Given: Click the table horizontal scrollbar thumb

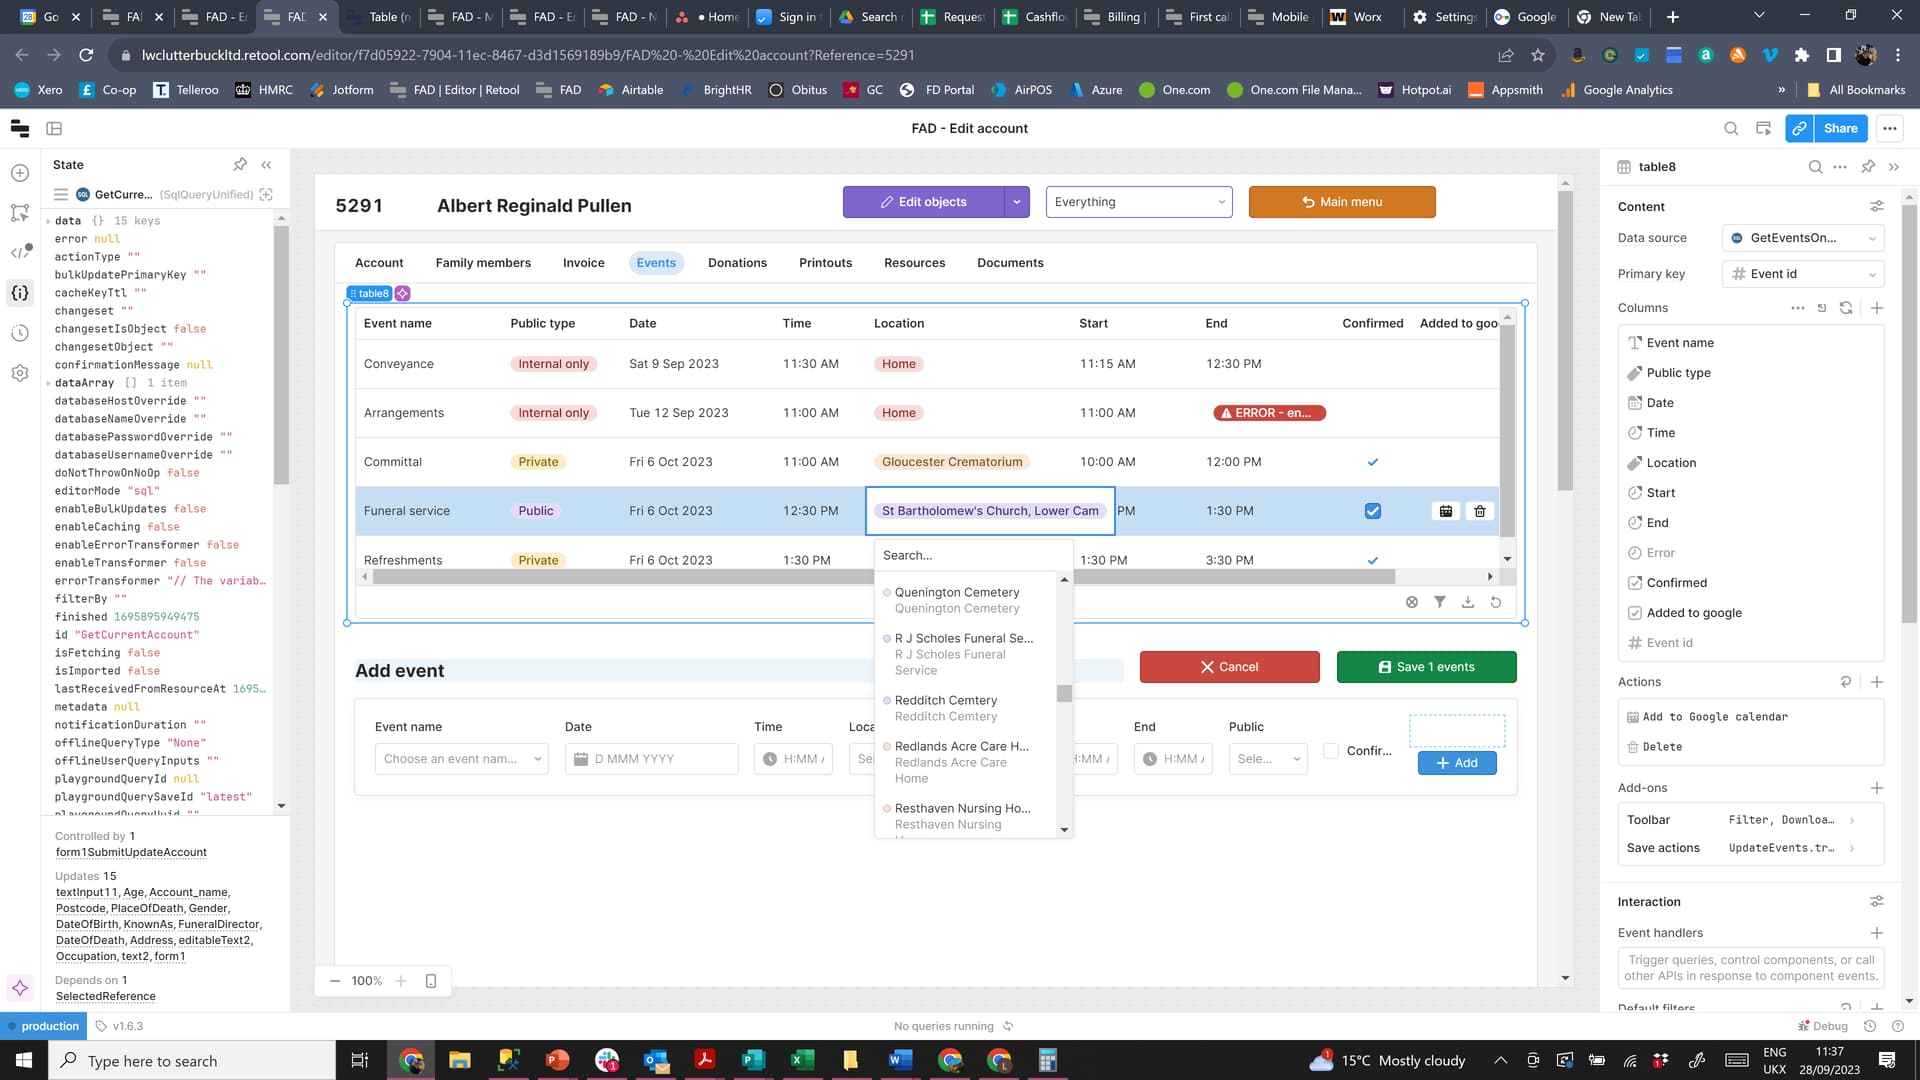Looking at the screenshot, I should [884, 577].
